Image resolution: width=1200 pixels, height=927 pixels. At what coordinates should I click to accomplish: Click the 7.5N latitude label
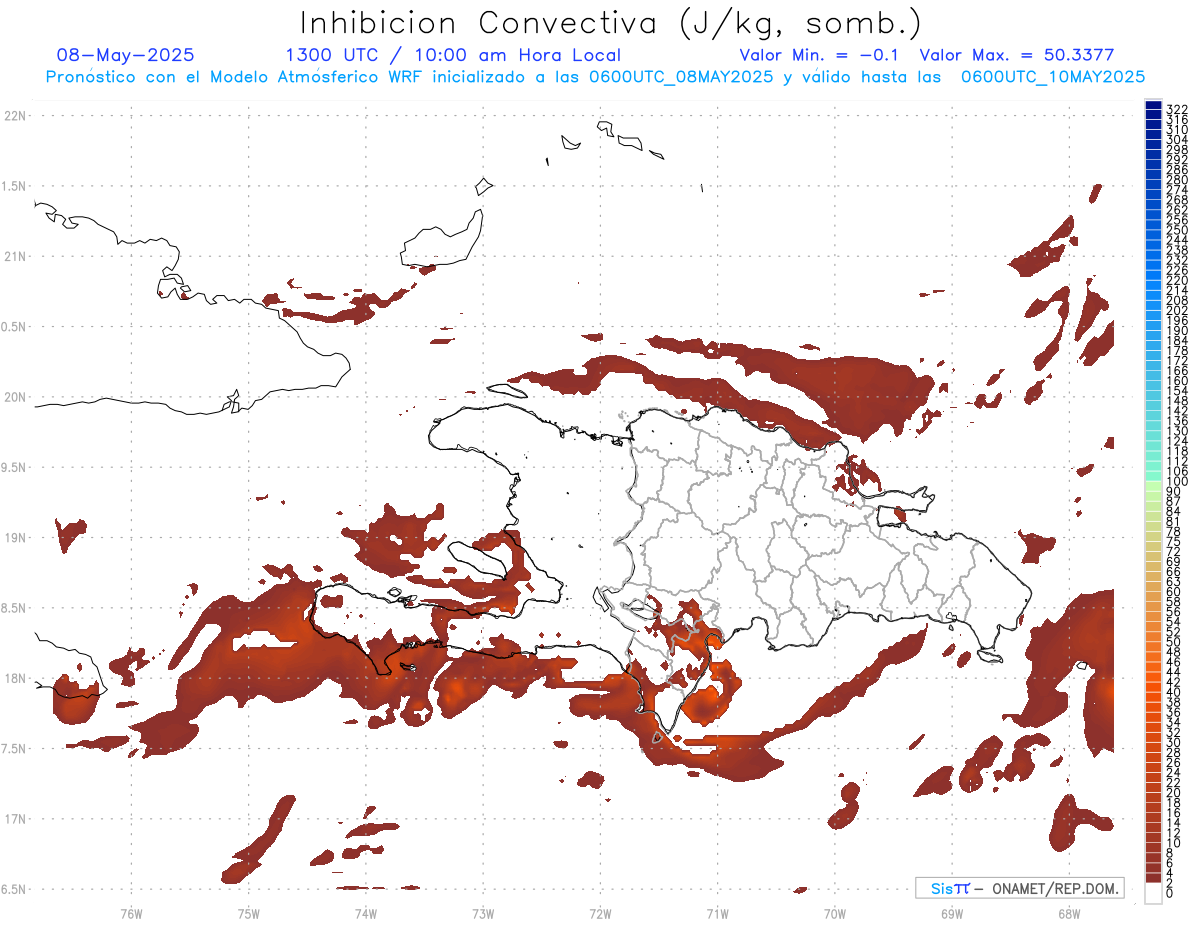[14, 748]
